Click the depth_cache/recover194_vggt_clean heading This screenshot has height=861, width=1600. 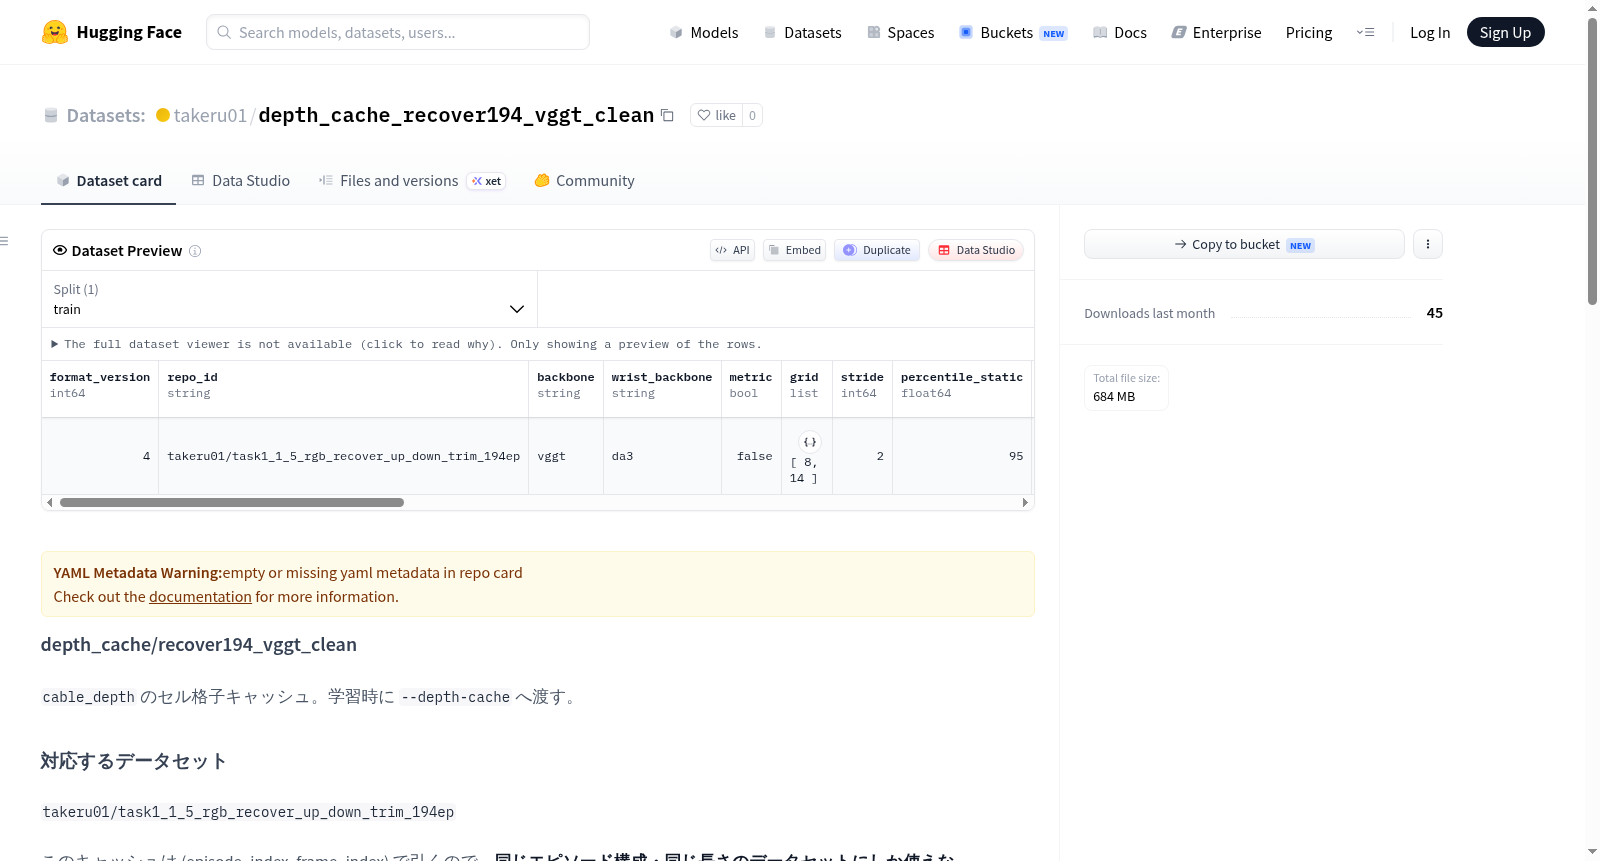point(199,645)
